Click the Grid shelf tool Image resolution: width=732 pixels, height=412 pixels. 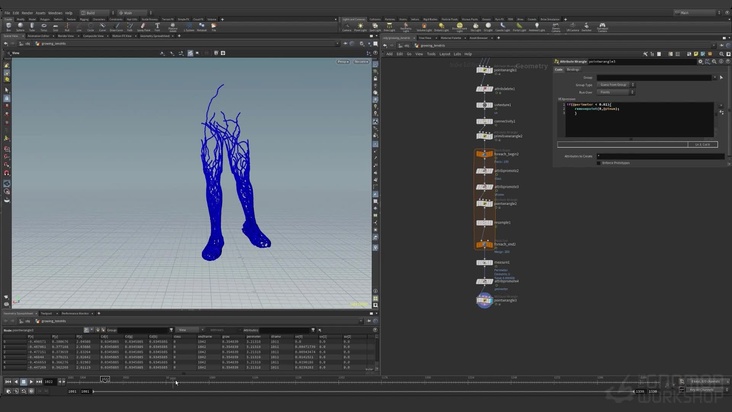55,27
